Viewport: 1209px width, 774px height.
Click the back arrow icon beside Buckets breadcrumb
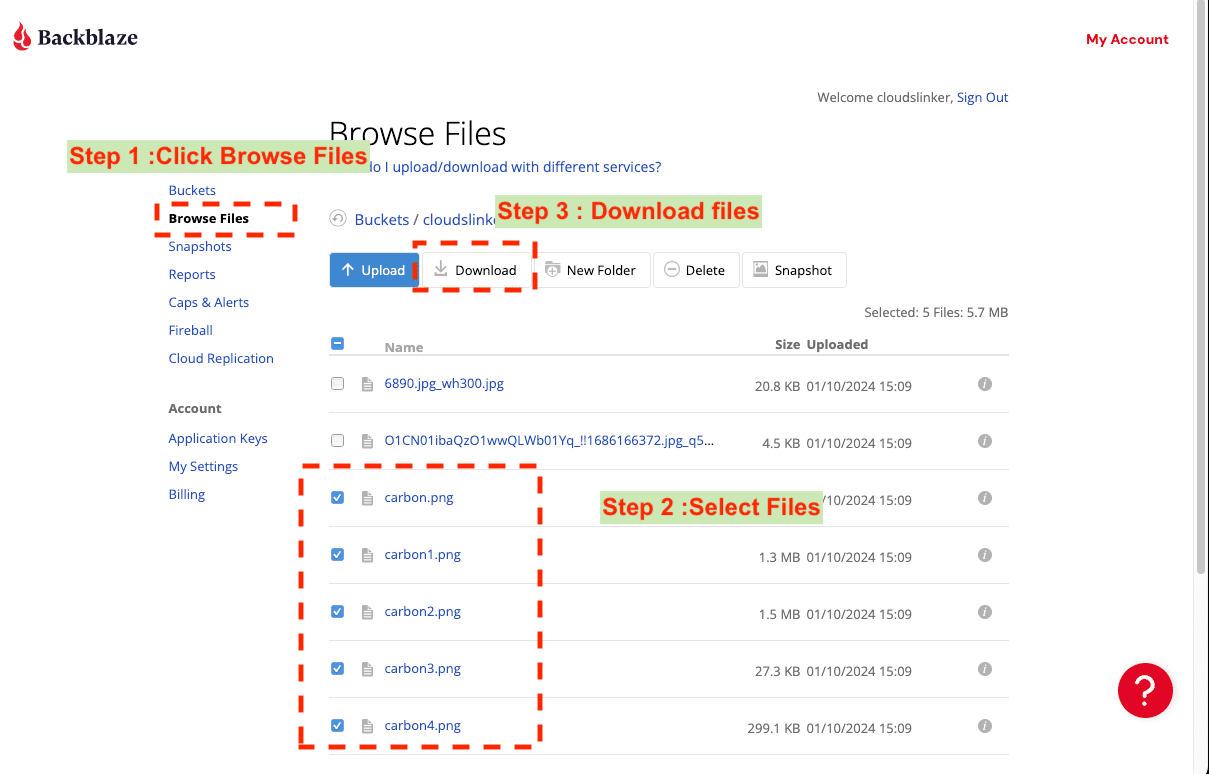click(338, 219)
